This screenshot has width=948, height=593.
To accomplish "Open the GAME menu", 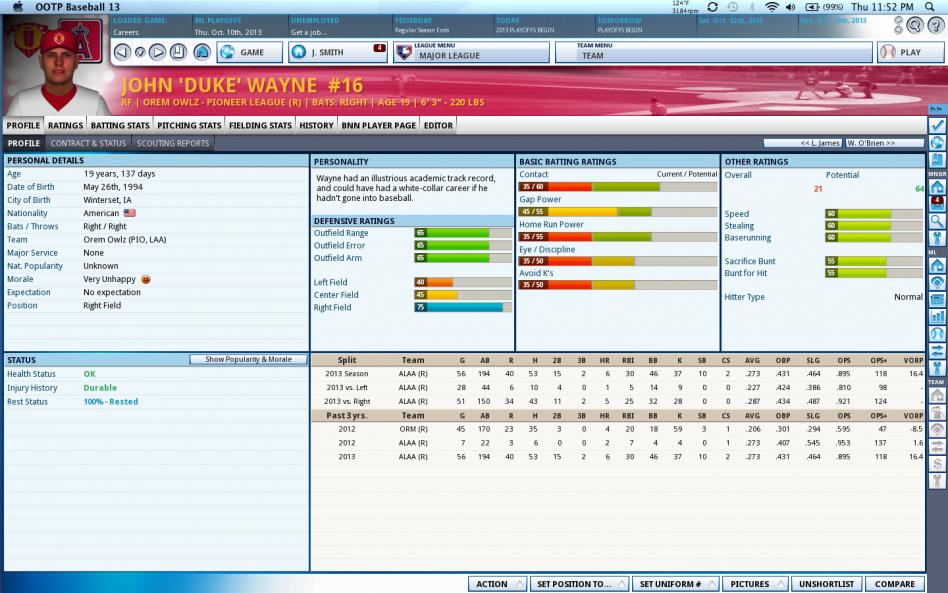I will coord(249,52).
